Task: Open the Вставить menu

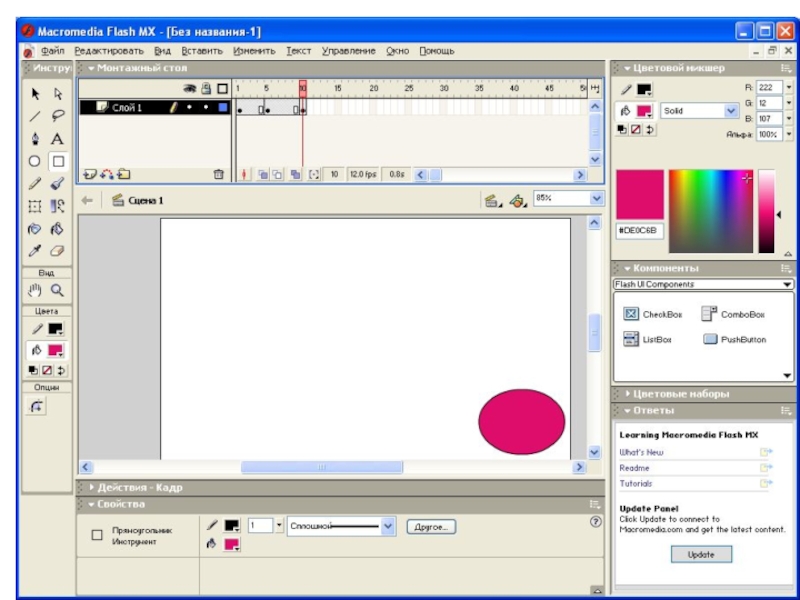Action: pyautogui.click(x=202, y=51)
